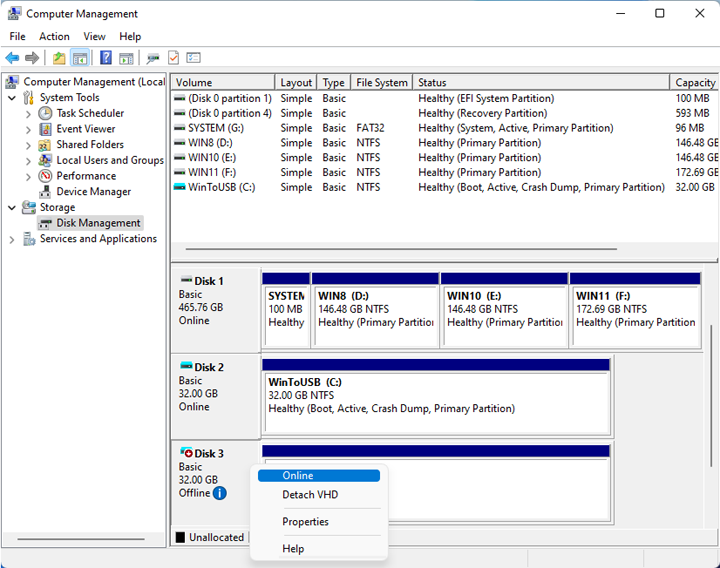Select the WinToUSB (C:) volume row
The width and height of the screenshot is (720, 568).
(x=444, y=187)
